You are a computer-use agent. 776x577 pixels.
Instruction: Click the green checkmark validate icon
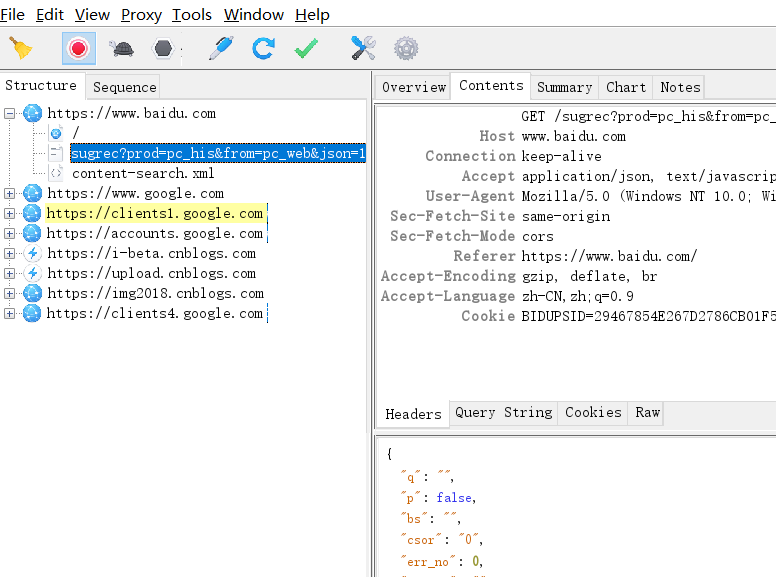306,48
